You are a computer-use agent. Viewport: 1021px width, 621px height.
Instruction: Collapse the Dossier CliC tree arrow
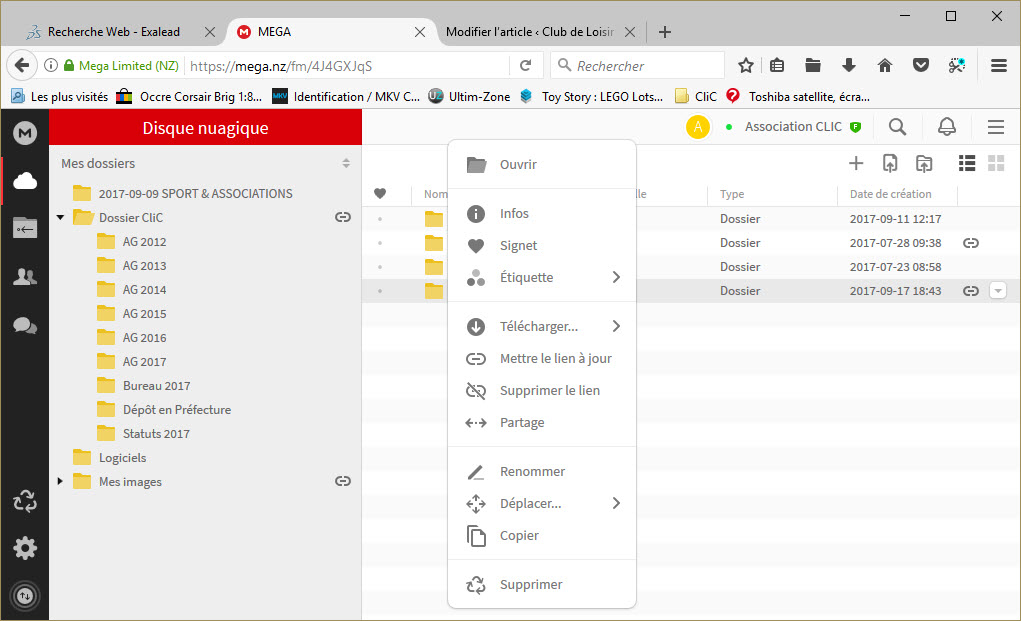[x=61, y=217]
